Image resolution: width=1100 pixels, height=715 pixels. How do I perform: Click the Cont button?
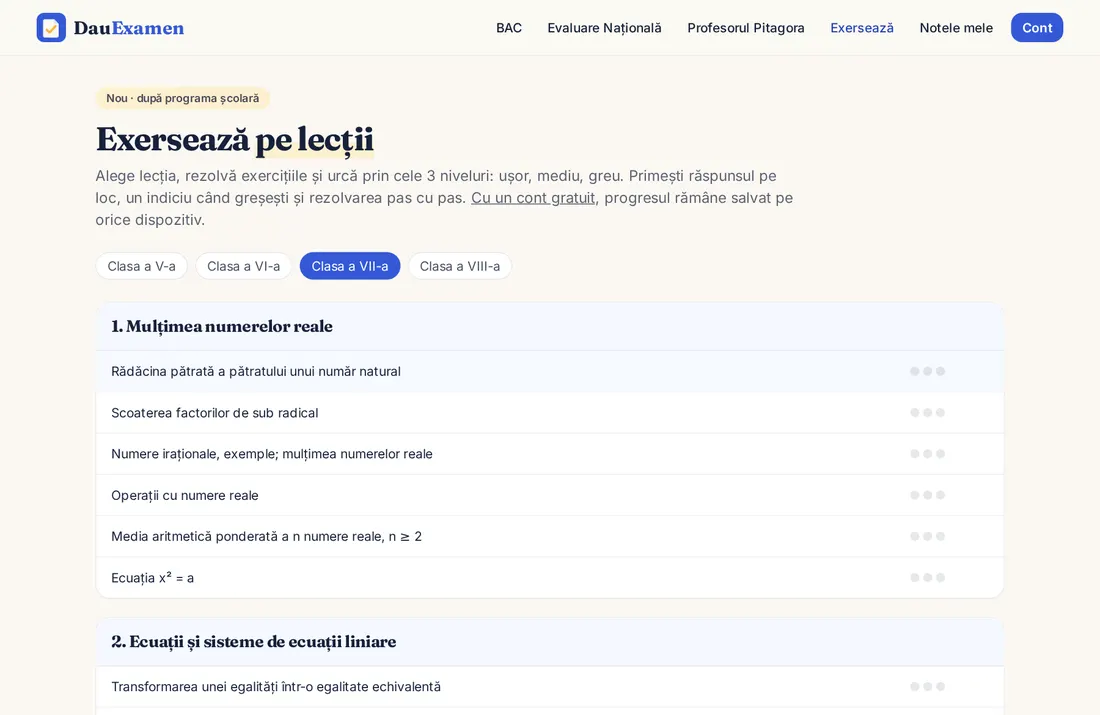pyautogui.click(x=1037, y=27)
